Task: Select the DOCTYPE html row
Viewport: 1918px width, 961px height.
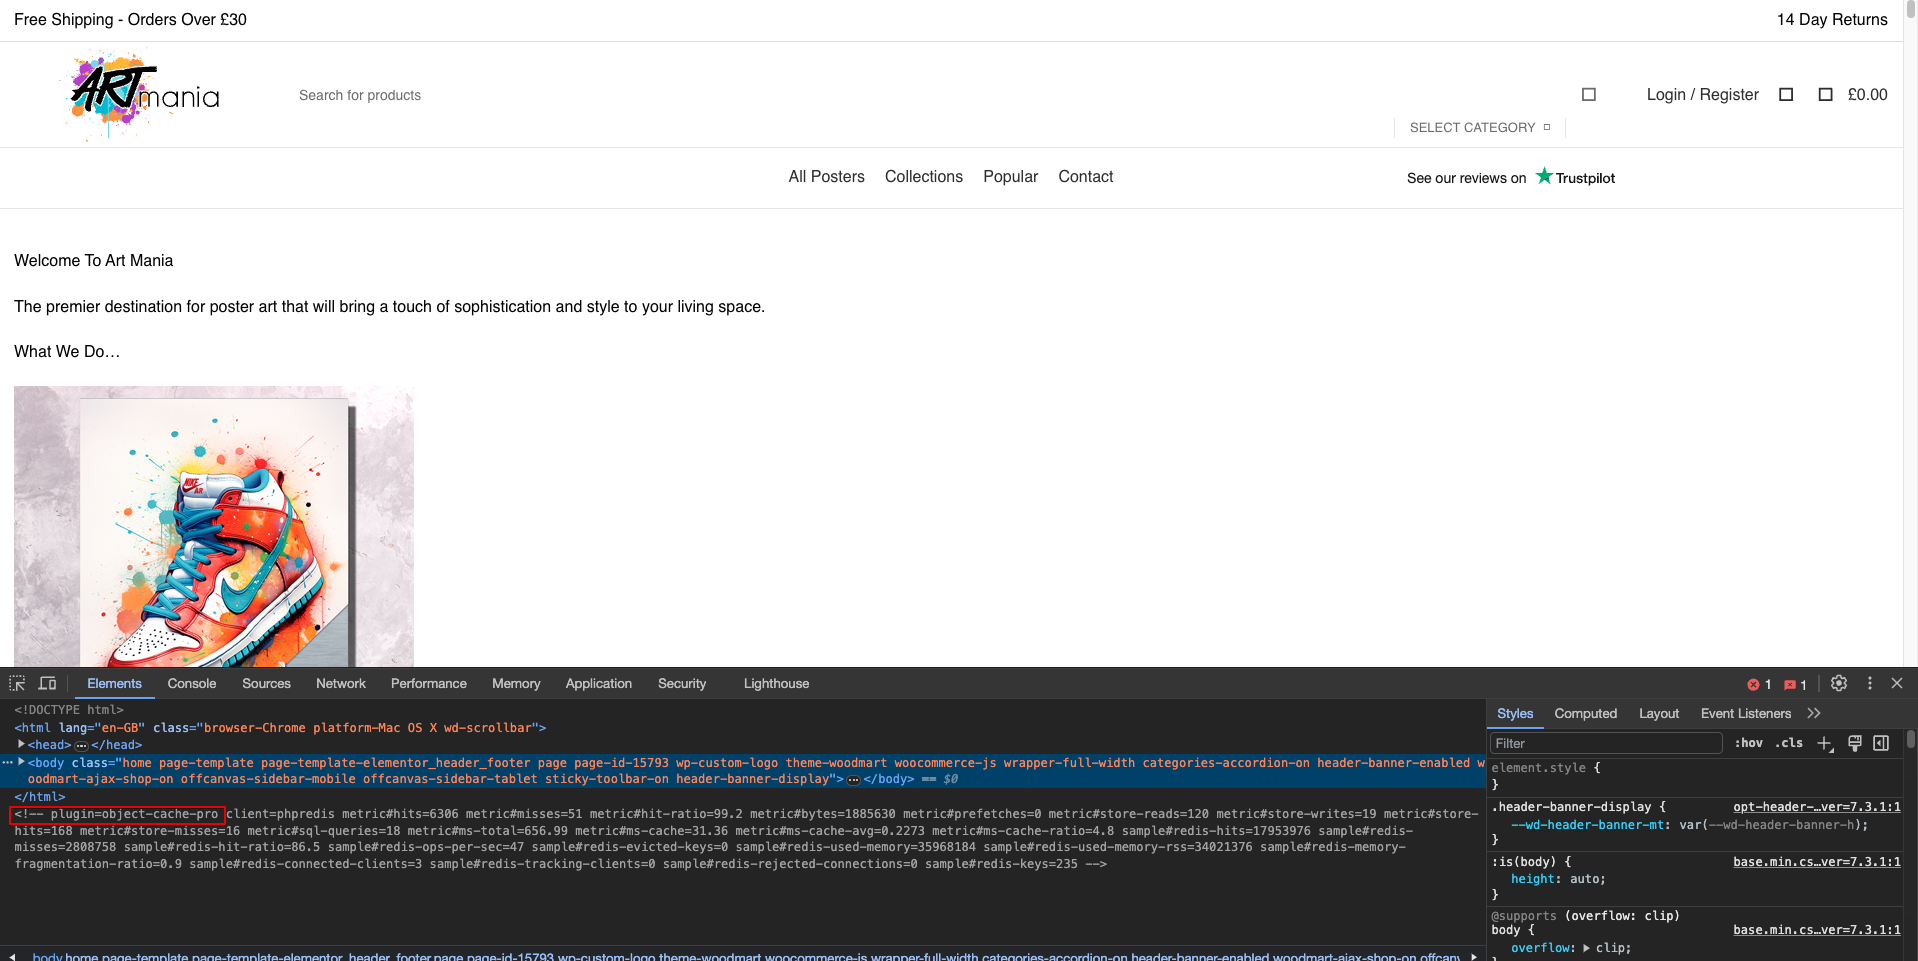Action: pyautogui.click(x=69, y=710)
